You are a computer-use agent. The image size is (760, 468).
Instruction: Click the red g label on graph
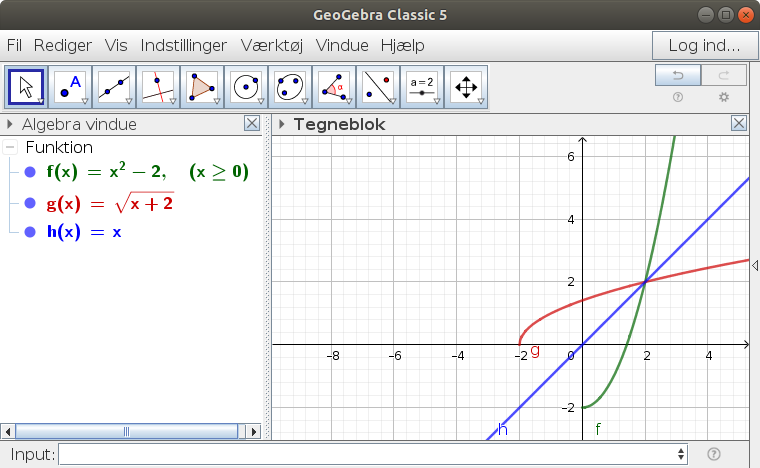(535, 351)
